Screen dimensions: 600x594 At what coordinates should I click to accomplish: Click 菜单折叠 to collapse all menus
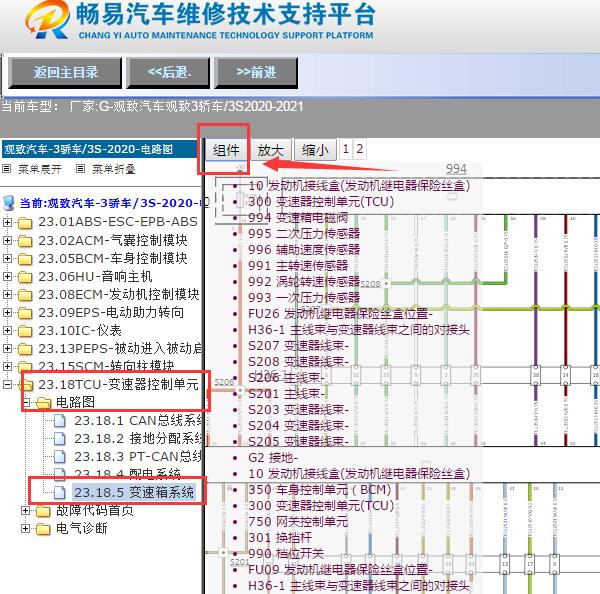pos(114,169)
